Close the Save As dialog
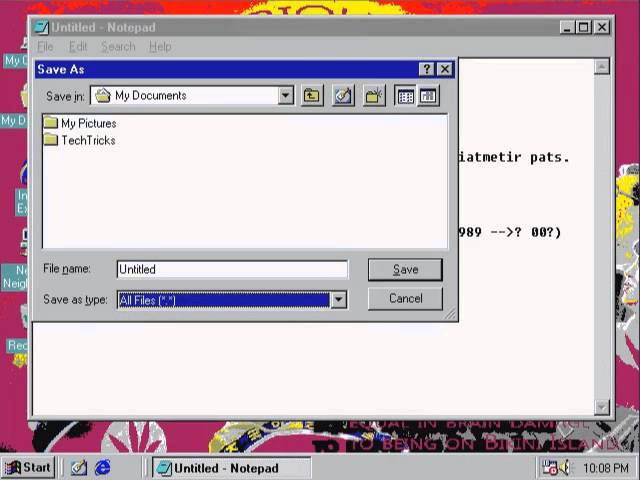This screenshot has height=480, width=640. (x=445, y=69)
